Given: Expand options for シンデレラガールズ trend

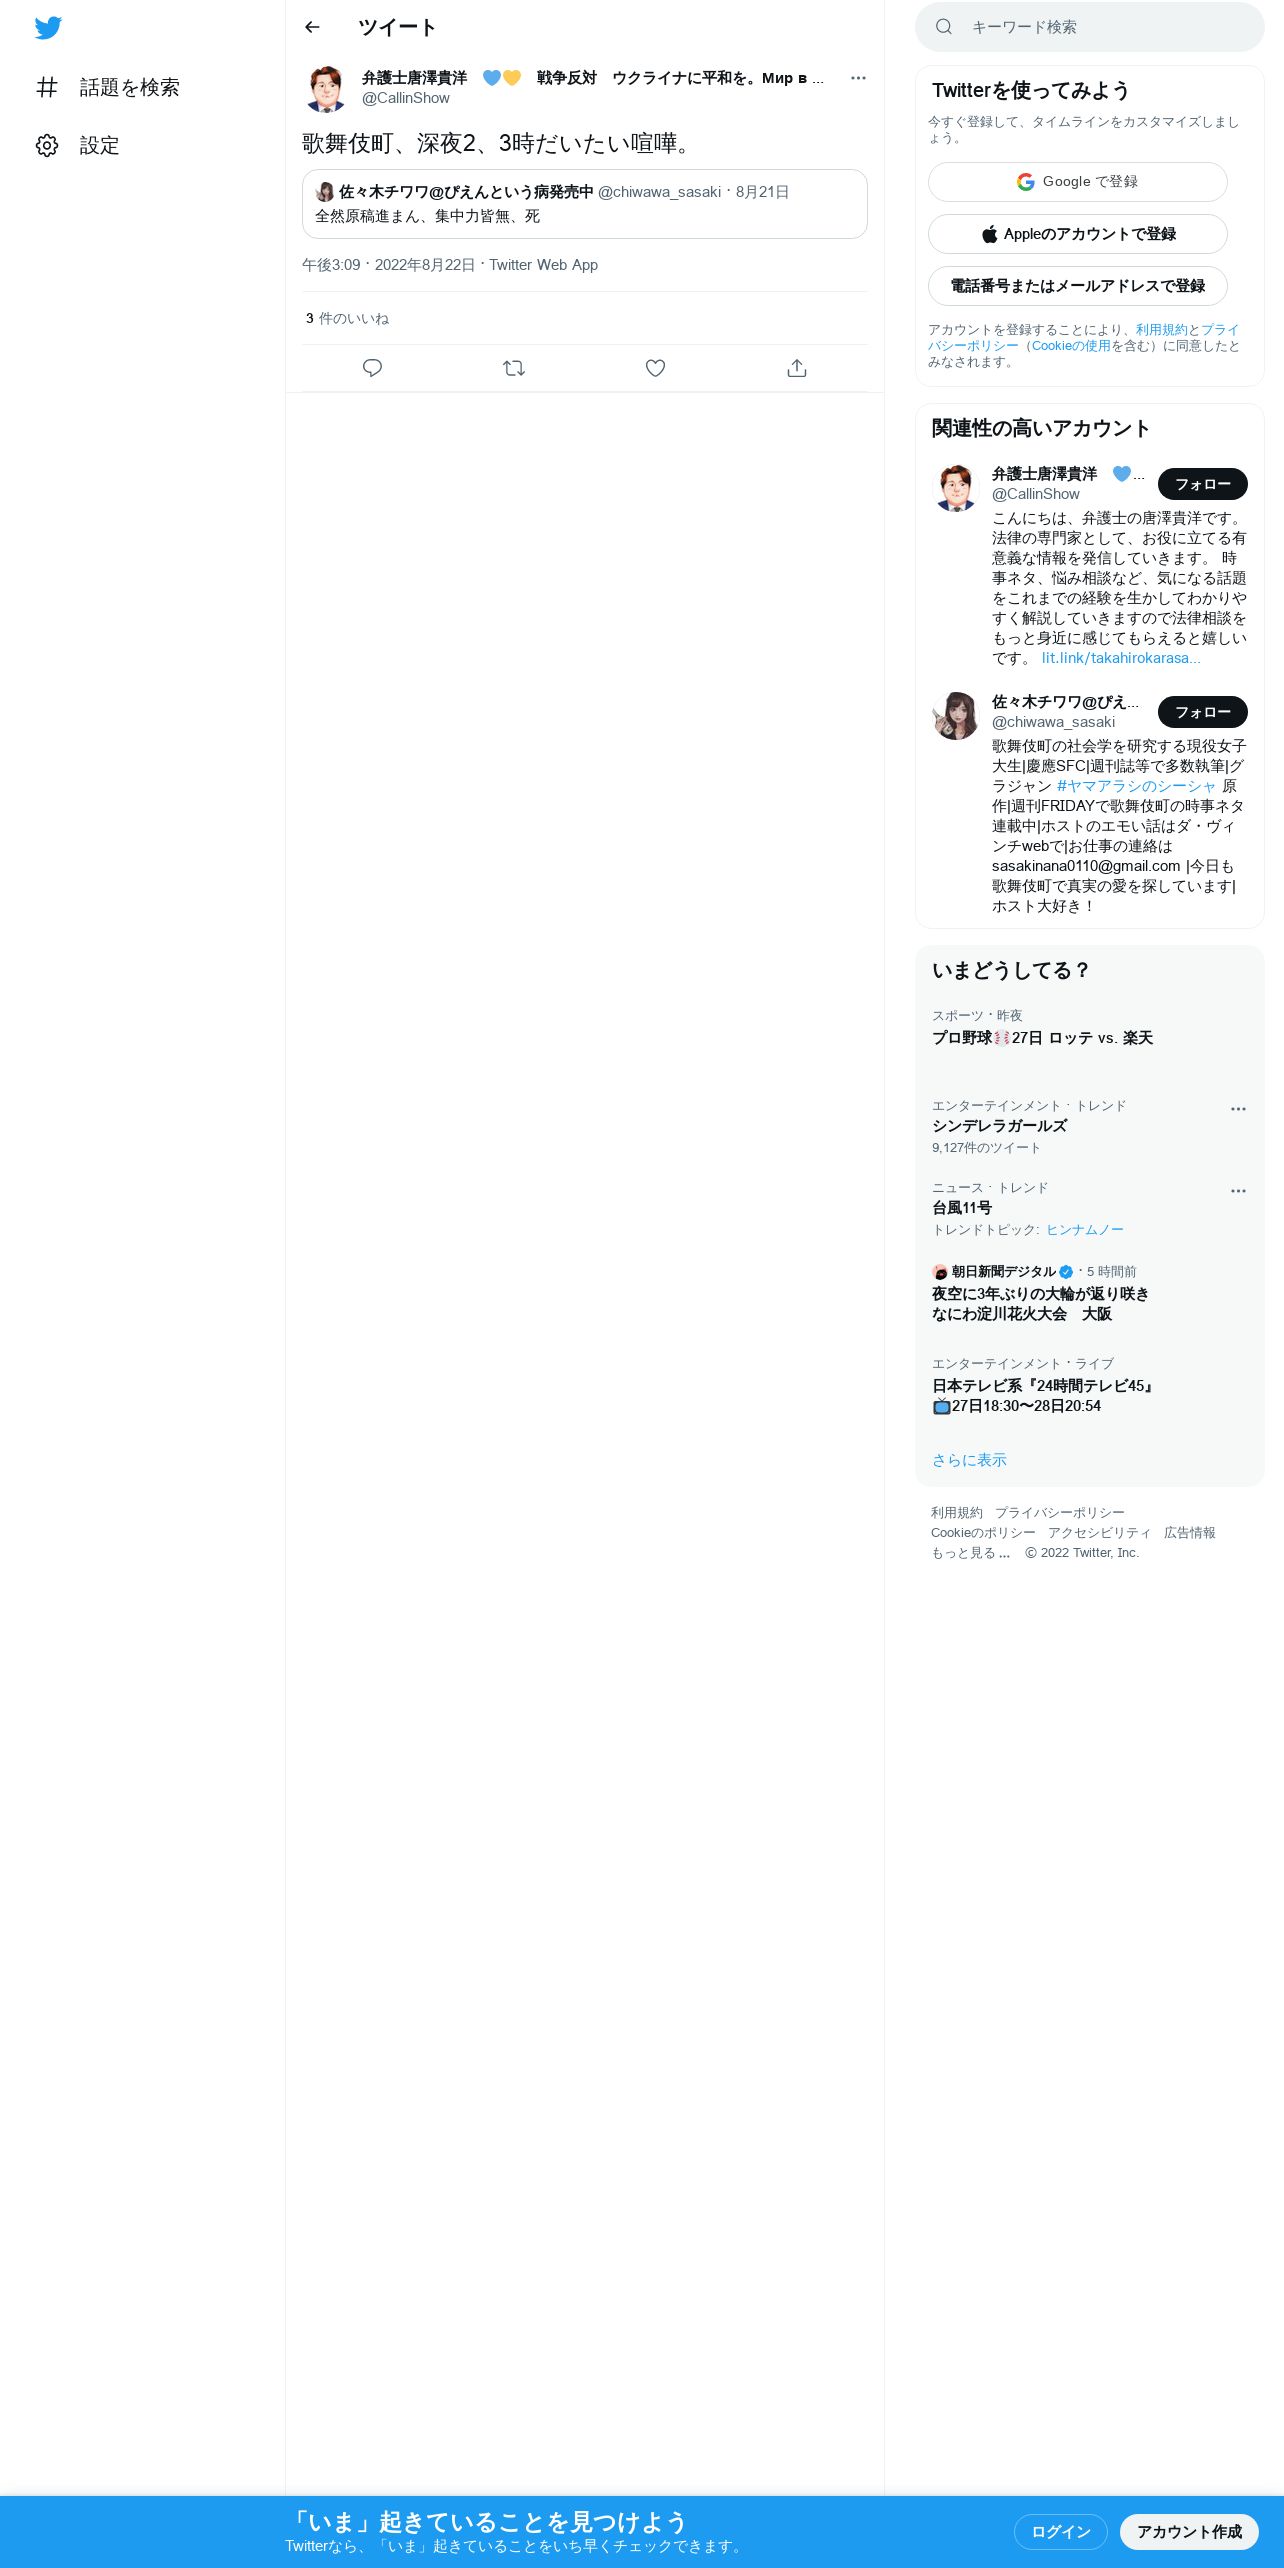Looking at the screenshot, I should pos(1238,1108).
